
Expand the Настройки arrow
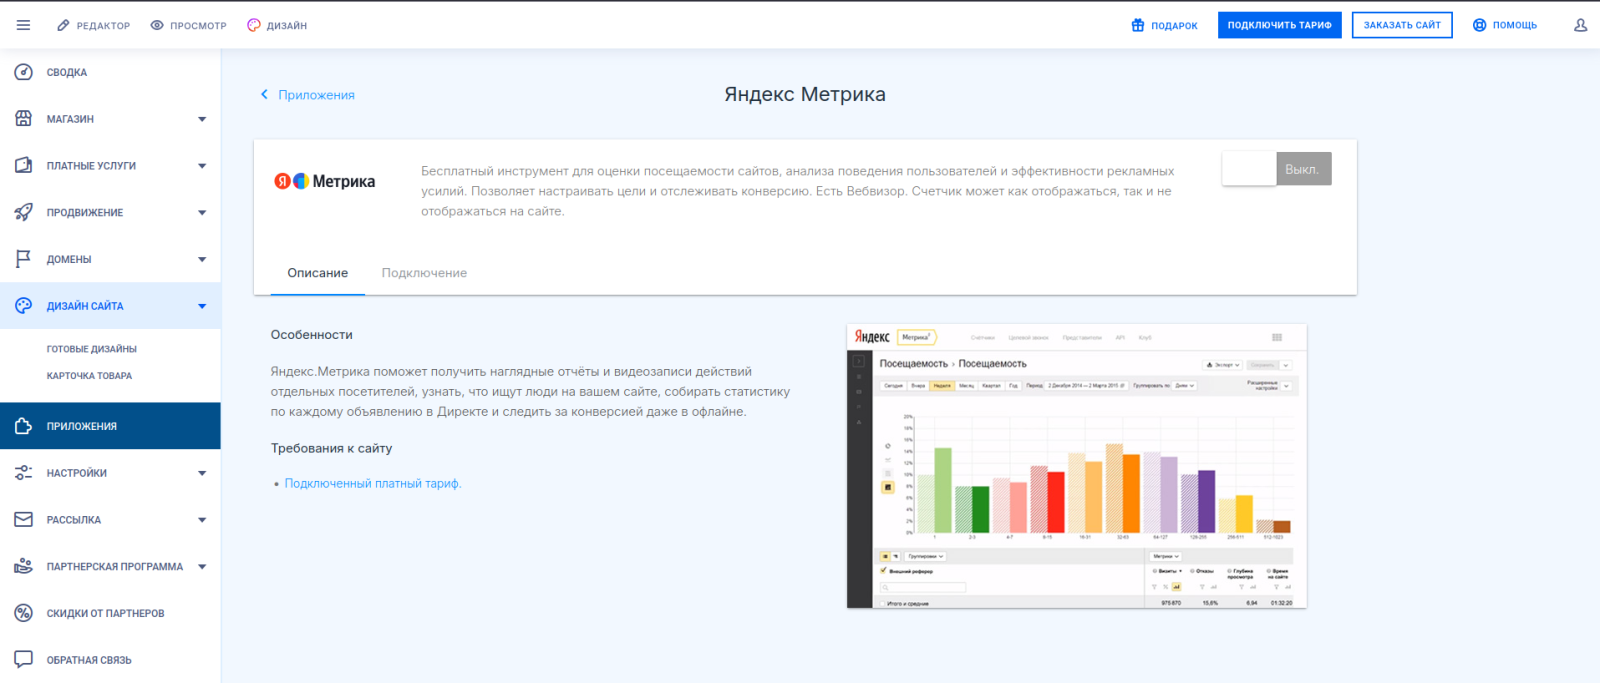click(202, 473)
